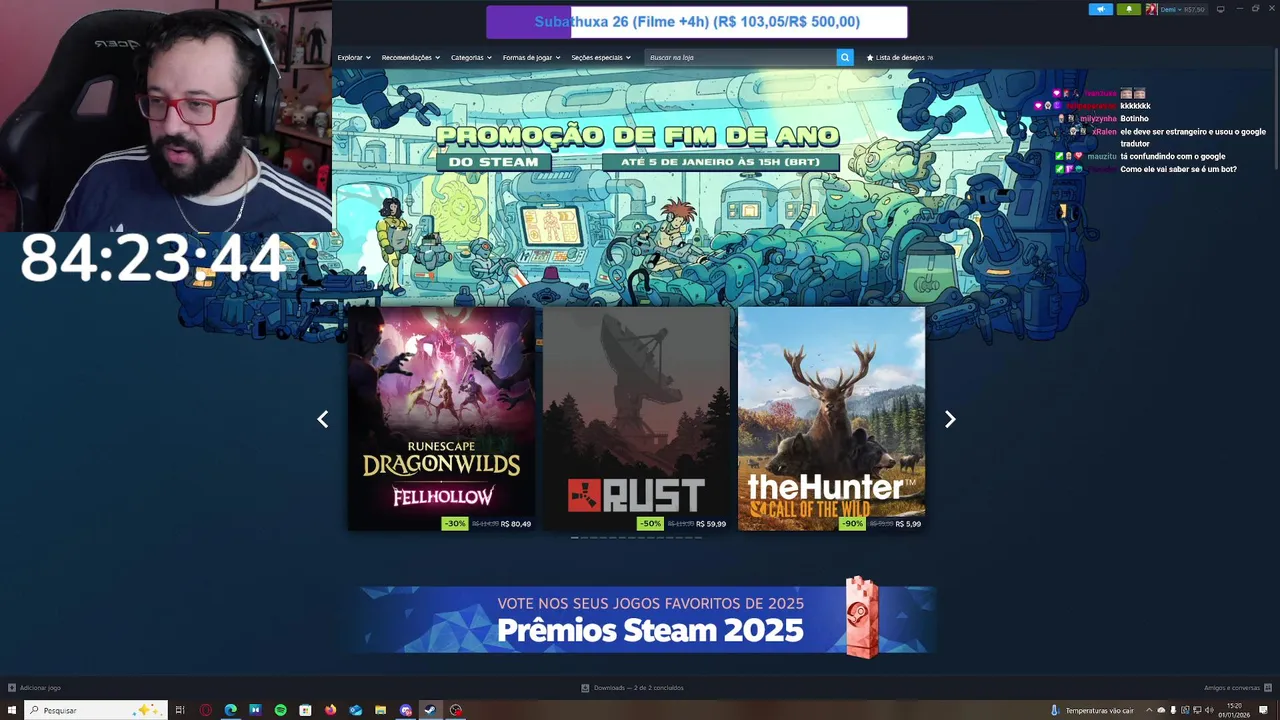Click Adicionar jogo plus icon
Image resolution: width=1280 pixels, height=720 pixels.
(x=12, y=687)
